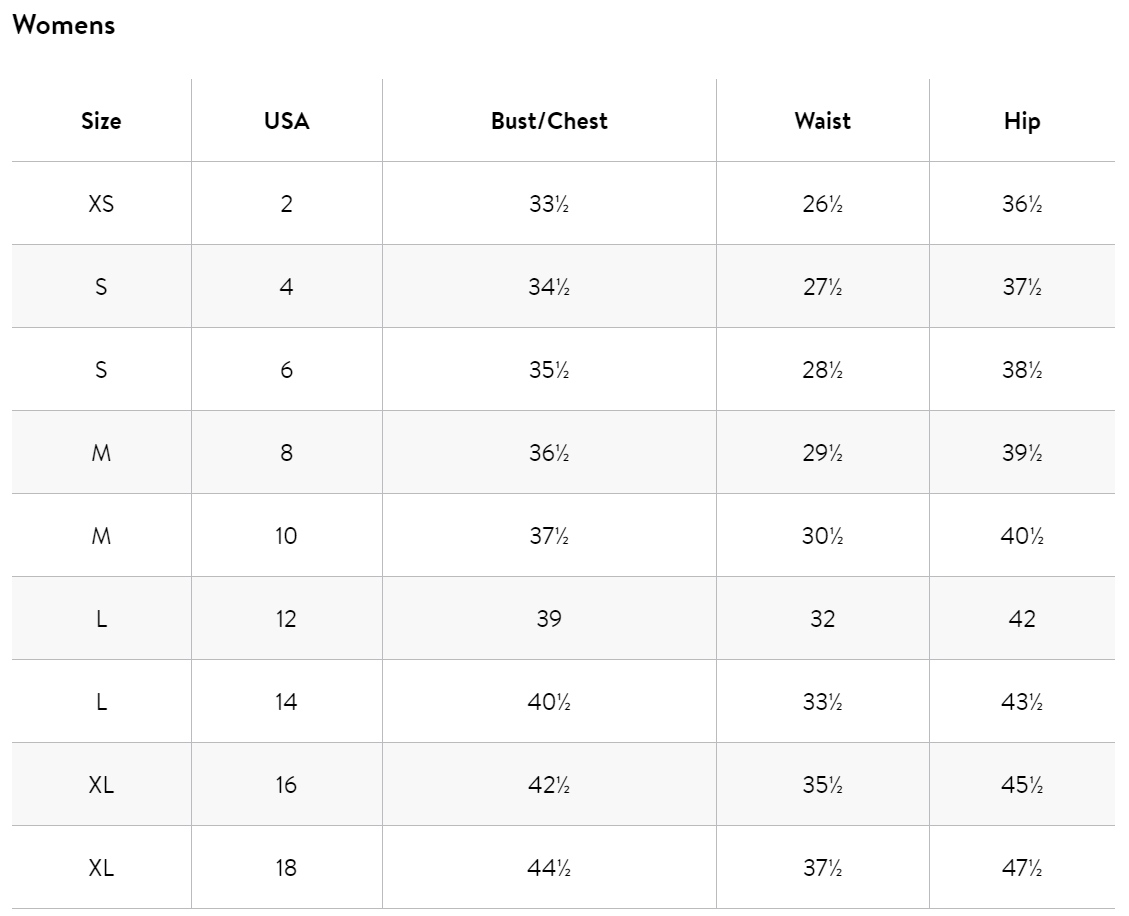Click the Waist column header
This screenshot has width=1129, height=916.
822,121
